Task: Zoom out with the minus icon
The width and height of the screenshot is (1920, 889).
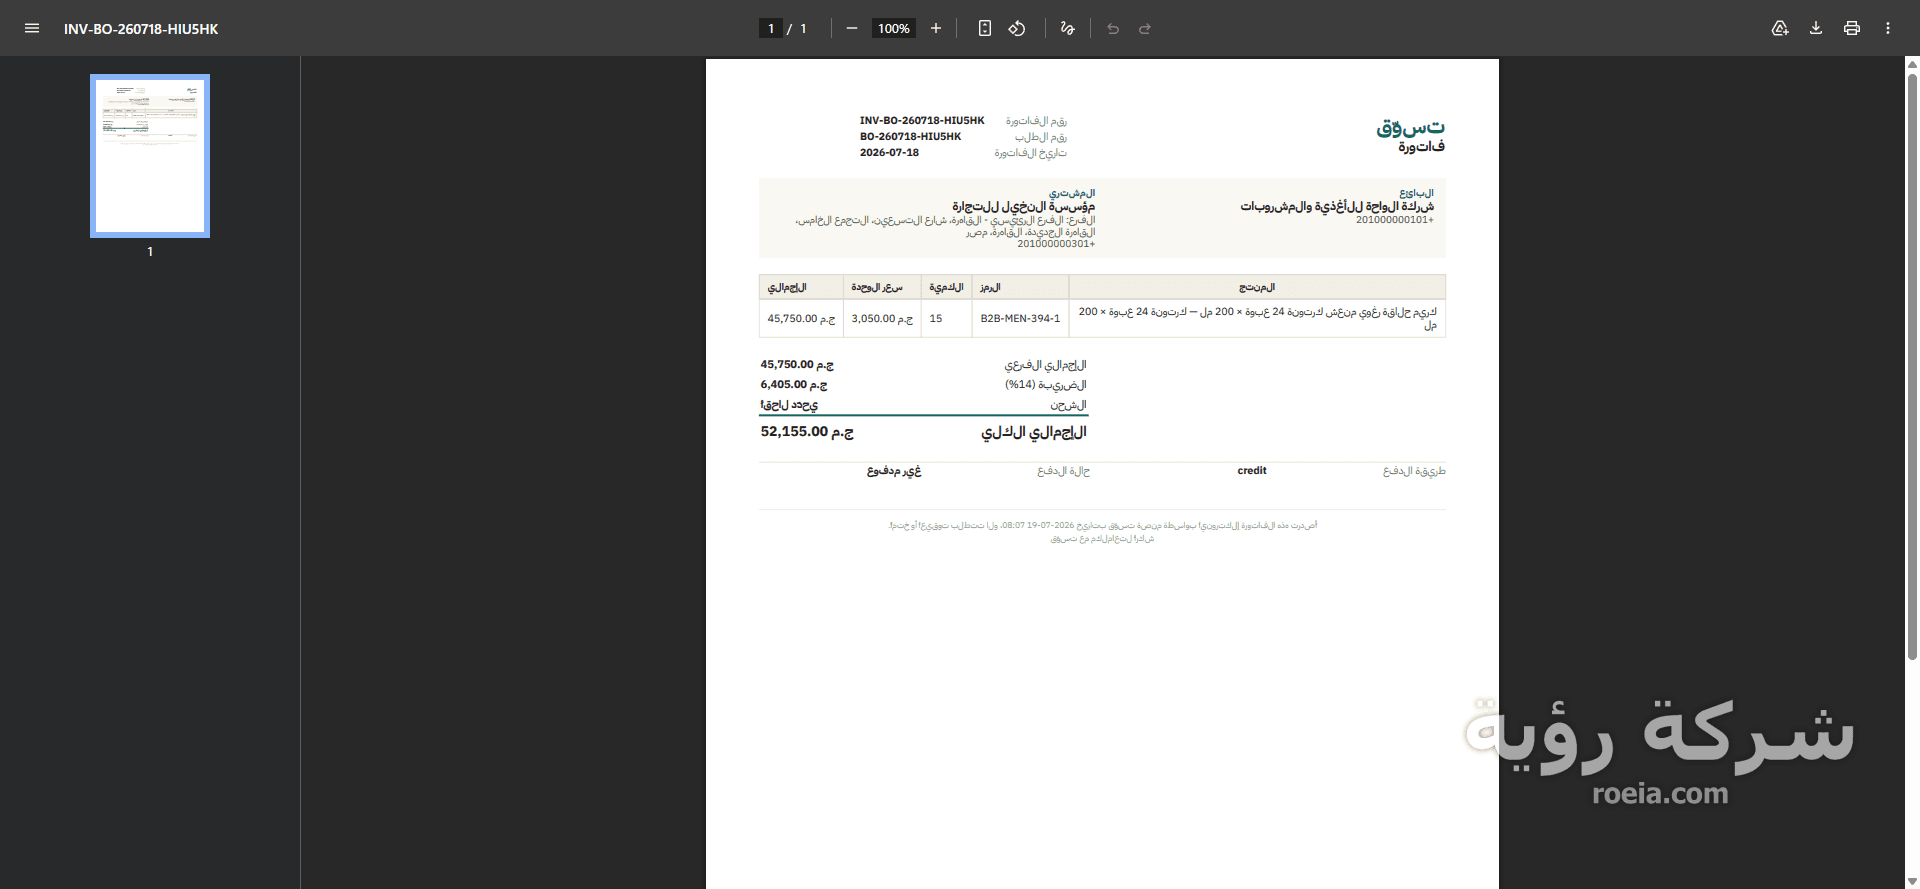Action: point(852,28)
